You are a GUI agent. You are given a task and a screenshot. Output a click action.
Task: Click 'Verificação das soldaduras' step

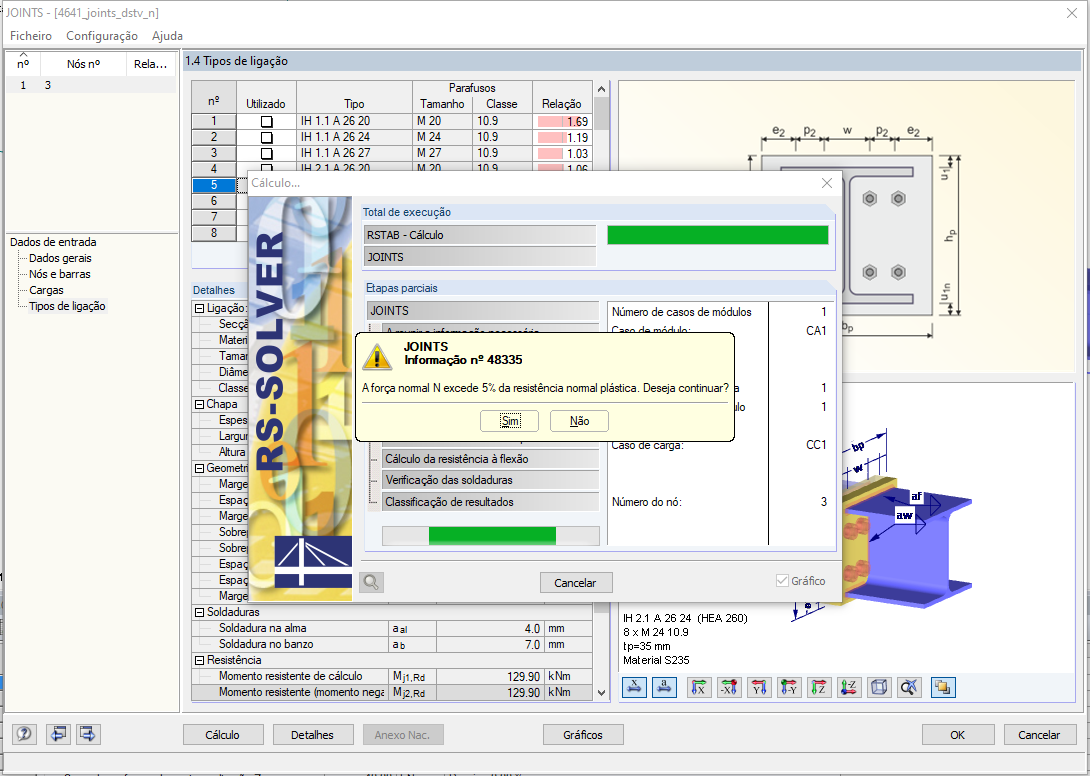[x=490, y=480]
